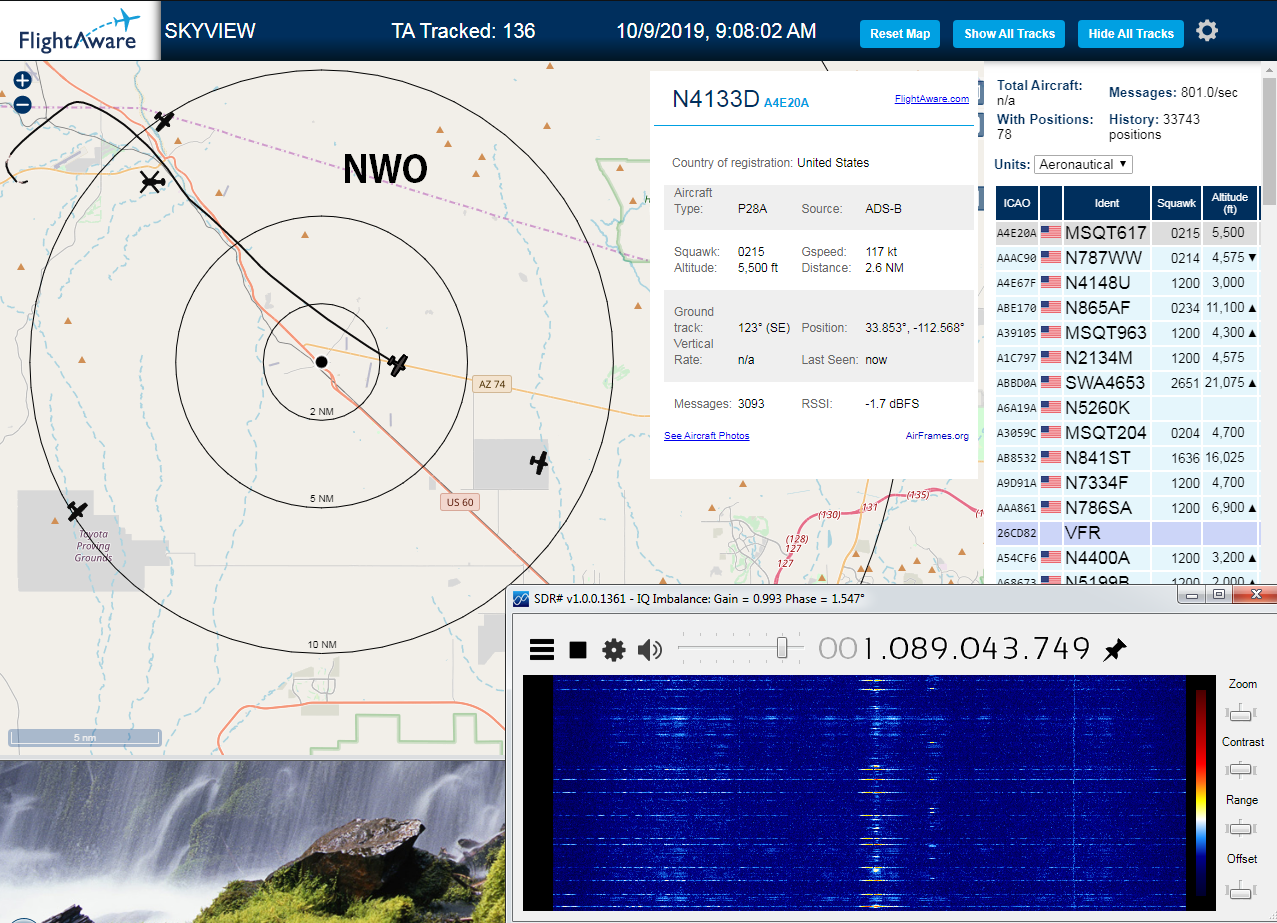Image resolution: width=1277 pixels, height=923 pixels.
Task: Select the MSQT963 aircraft row
Action: pos(1126,333)
